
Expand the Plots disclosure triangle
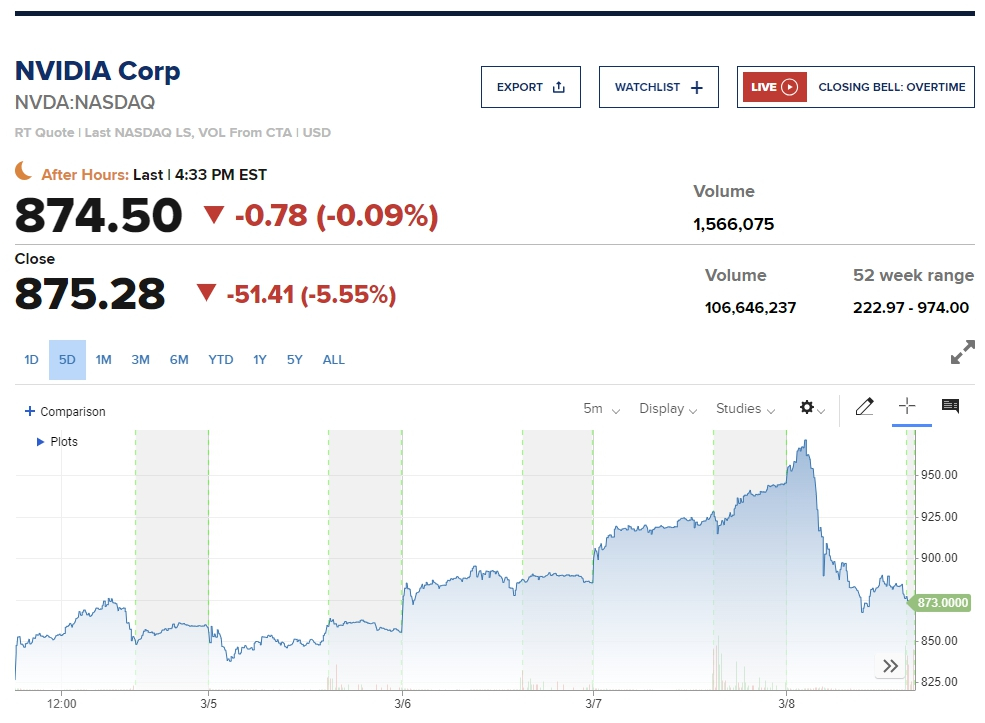click(40, 441)
